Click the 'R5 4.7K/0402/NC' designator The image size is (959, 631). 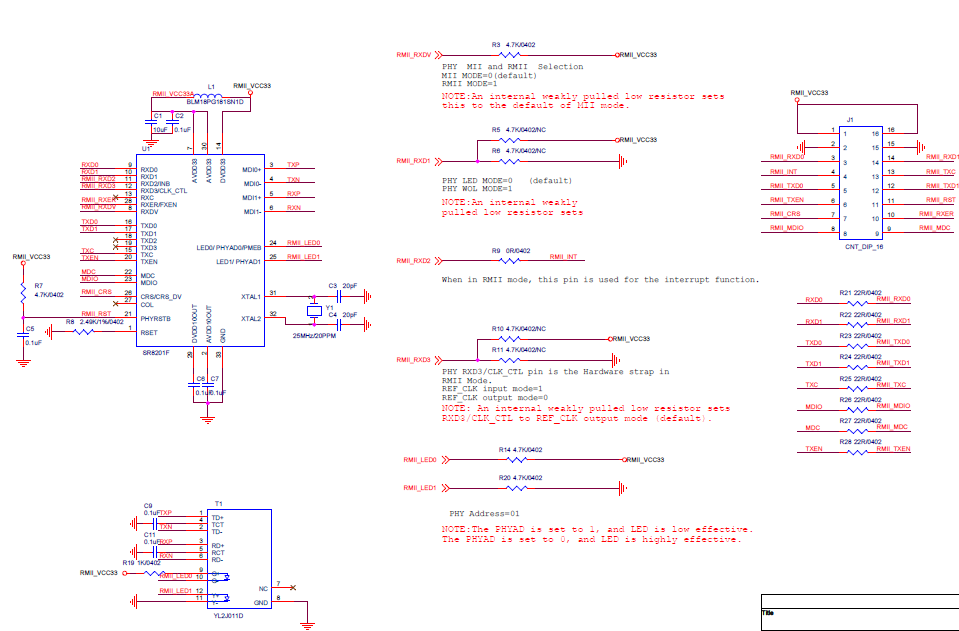pos(519,130)
